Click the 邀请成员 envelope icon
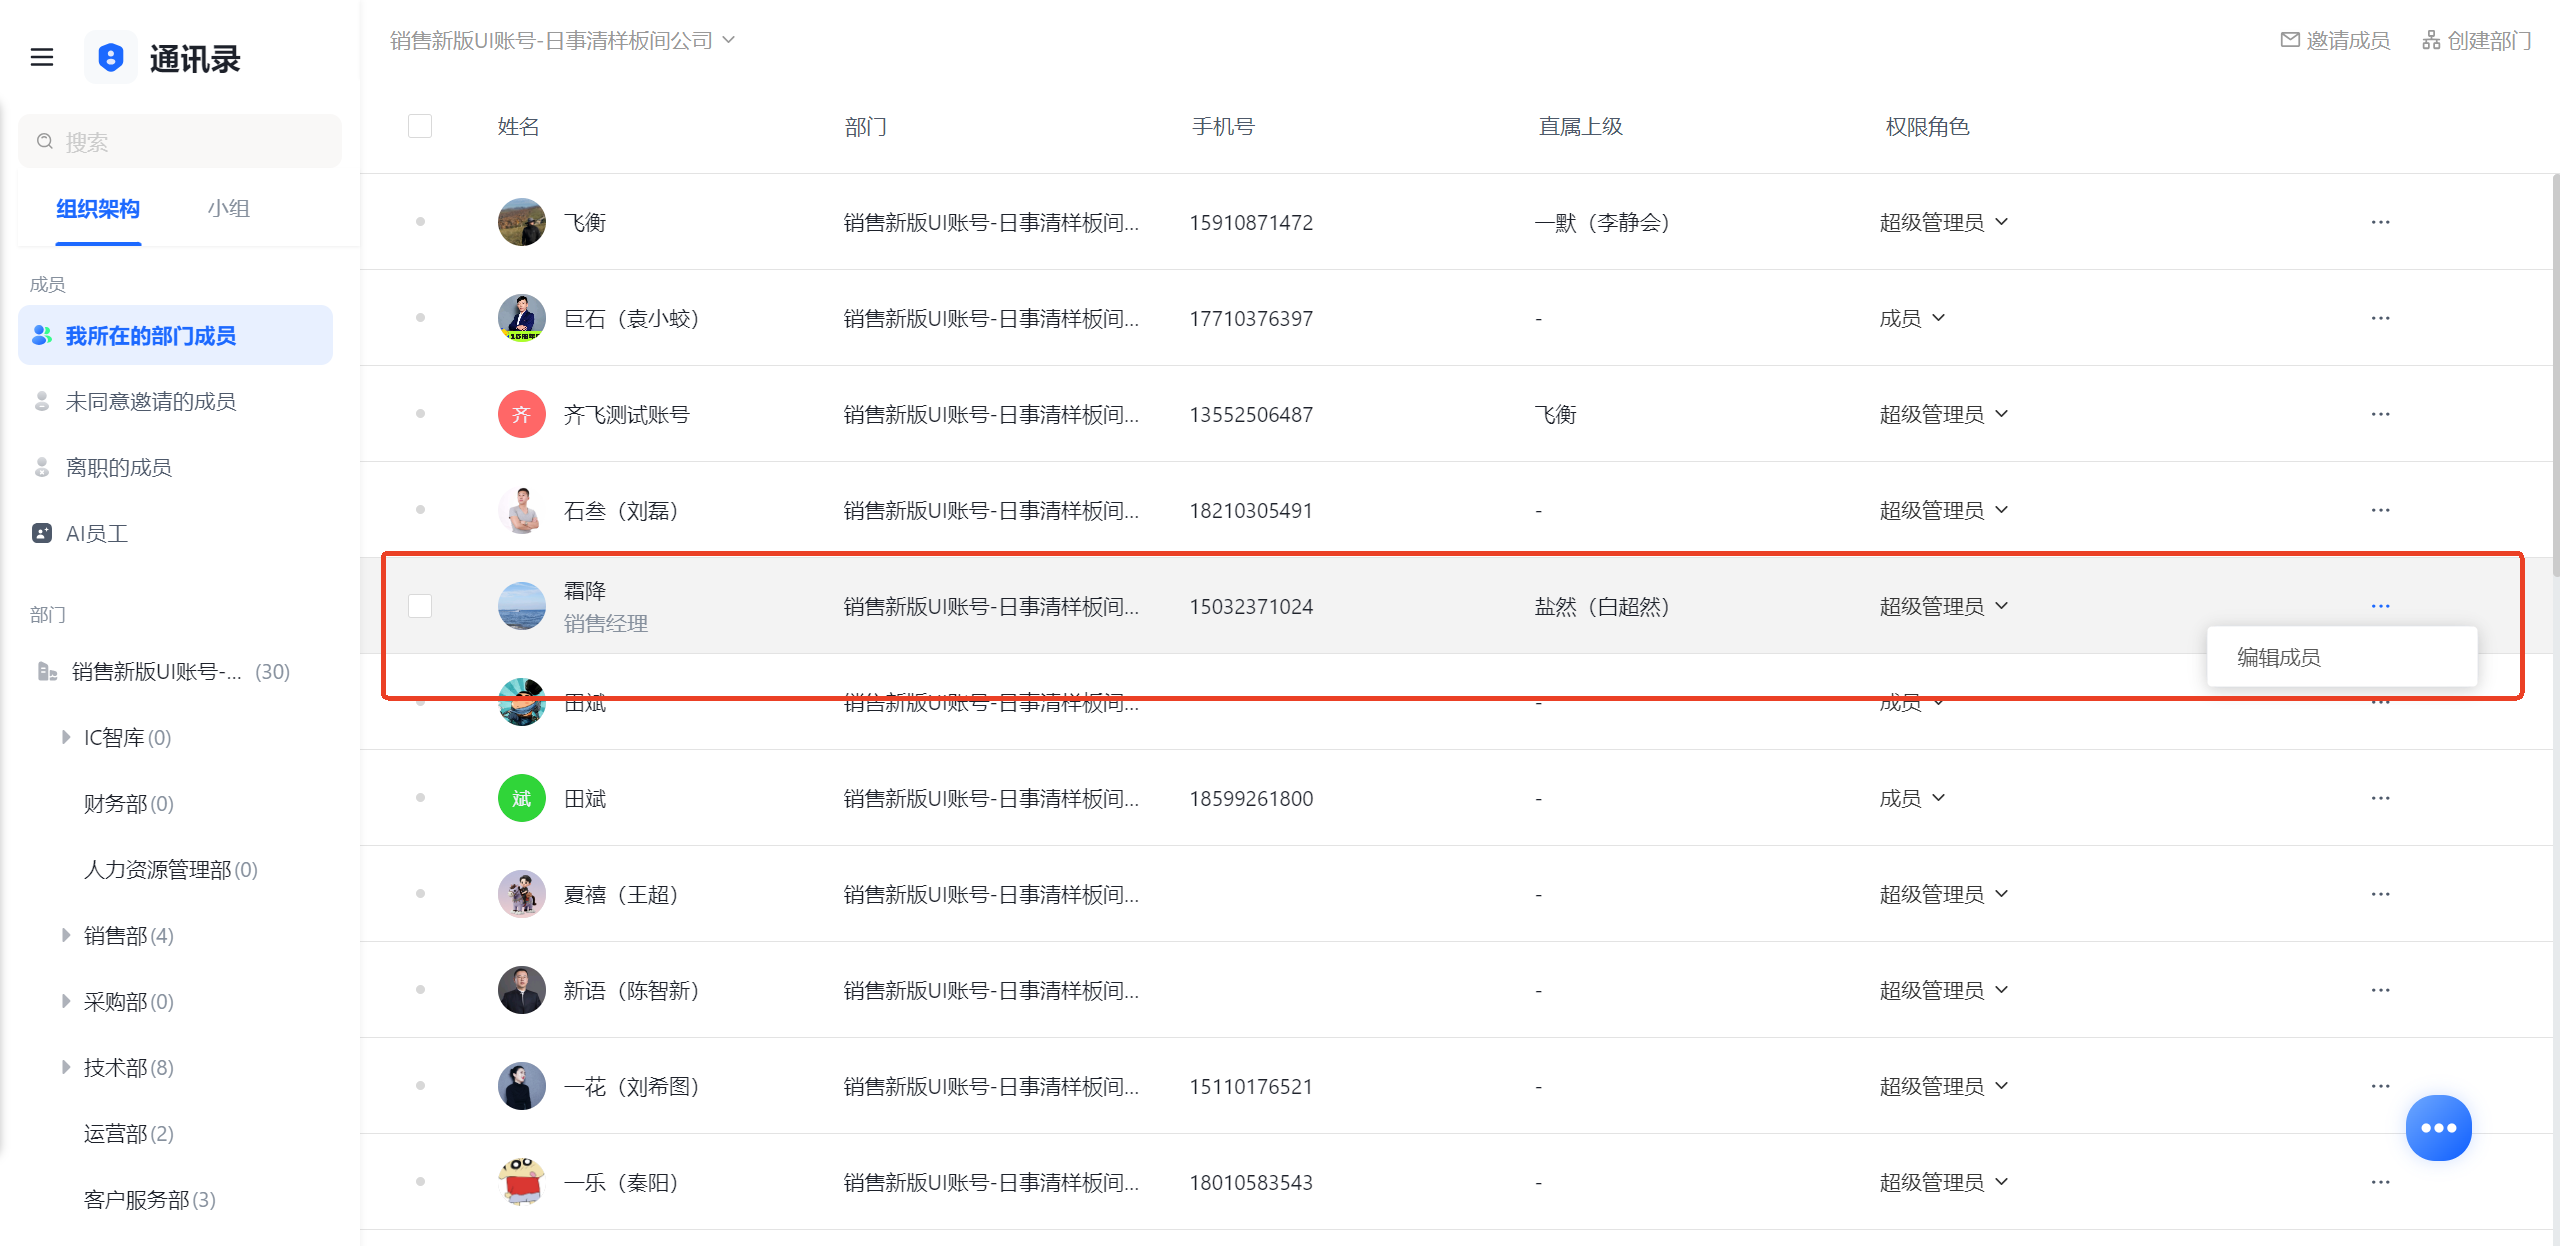The height and width of the screenshot is (1246, 2560). [2290, 40]
